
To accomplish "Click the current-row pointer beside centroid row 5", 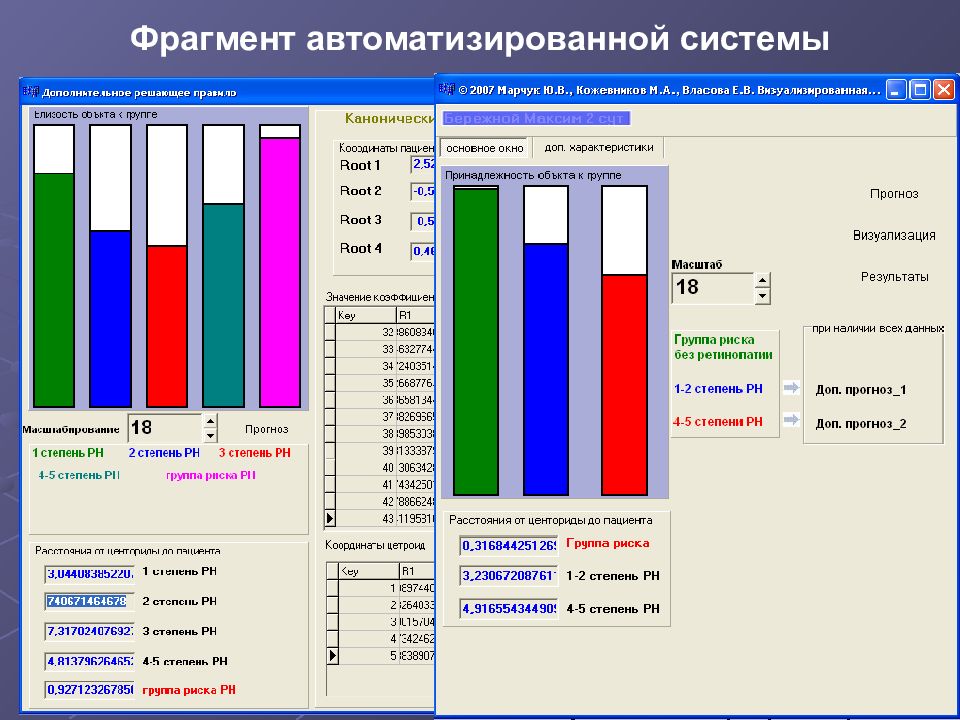I will click(x=332, y=655).
